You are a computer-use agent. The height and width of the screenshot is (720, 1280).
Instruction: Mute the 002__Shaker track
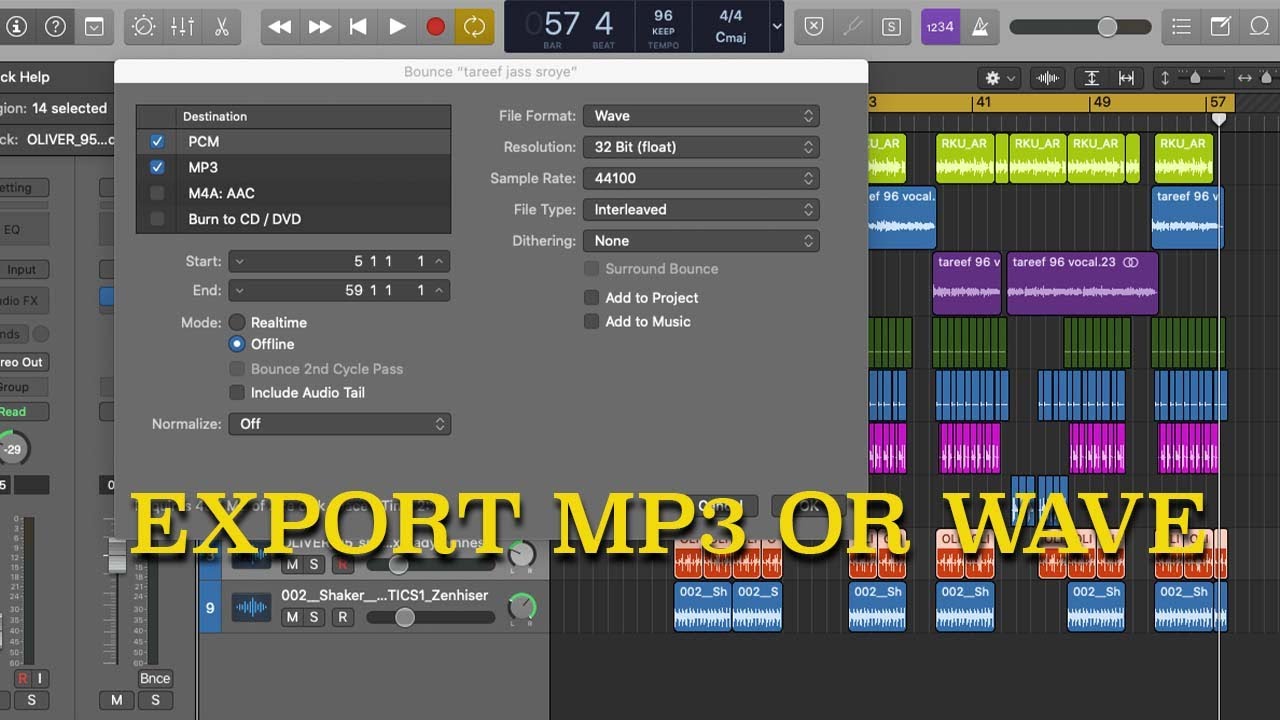click(x=292, y=618)
